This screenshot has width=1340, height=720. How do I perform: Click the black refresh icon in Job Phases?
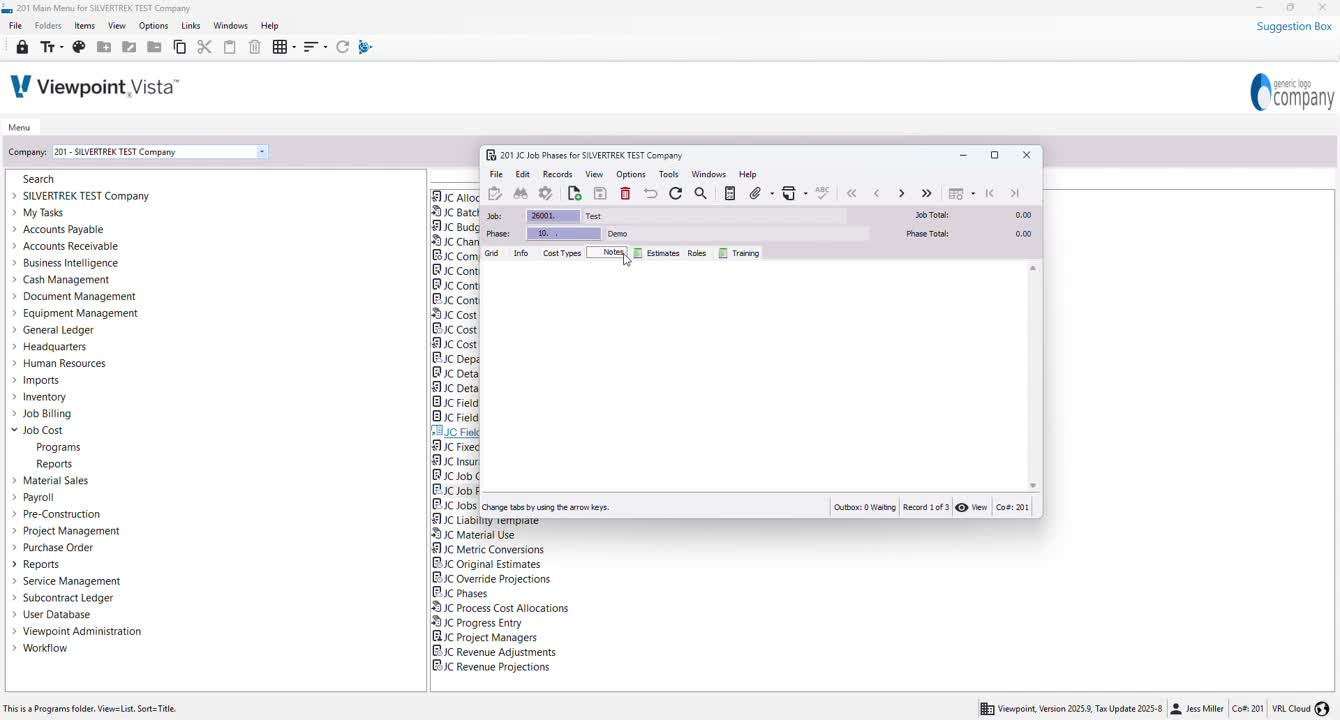(676, 194)
